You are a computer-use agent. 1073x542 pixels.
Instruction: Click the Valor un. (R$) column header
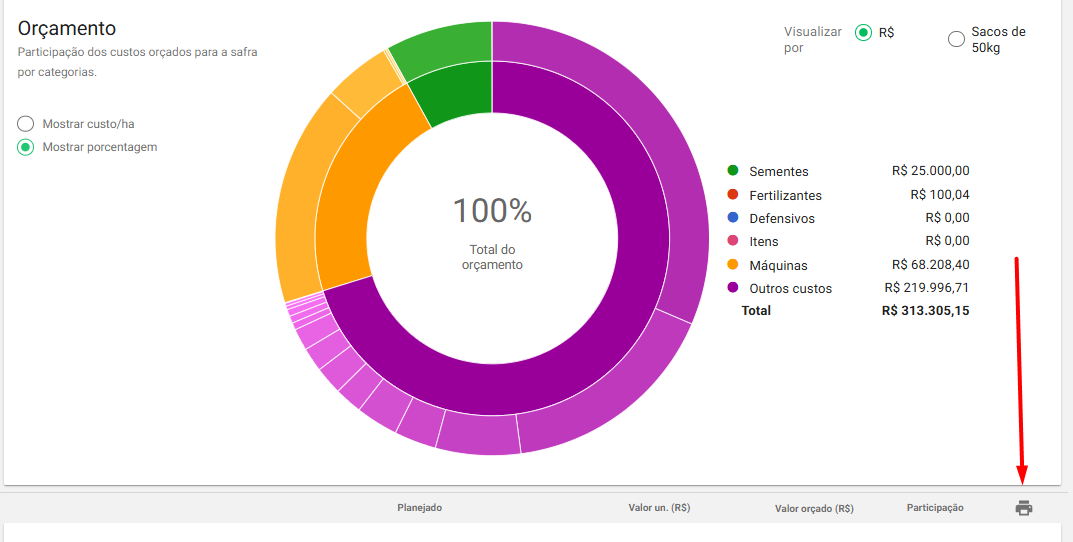[x=659, y=508]
